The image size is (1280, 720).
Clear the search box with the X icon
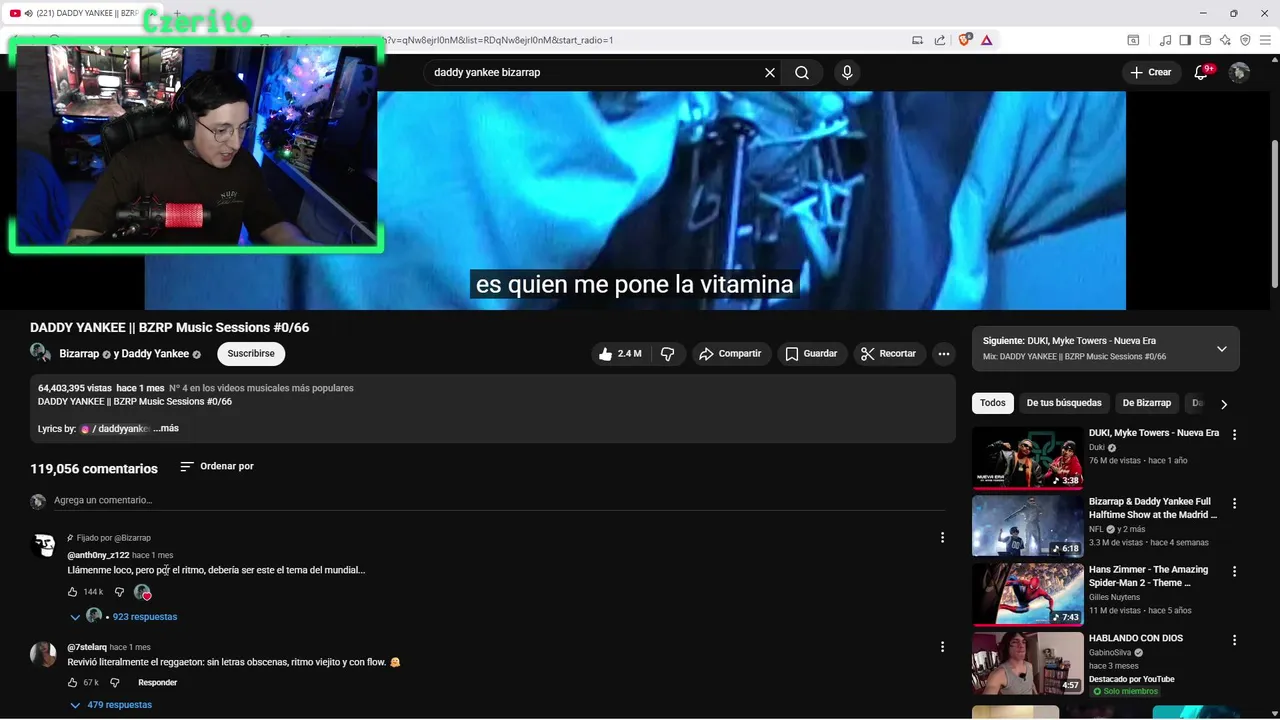pyautogui.click(x=770, y=73)
